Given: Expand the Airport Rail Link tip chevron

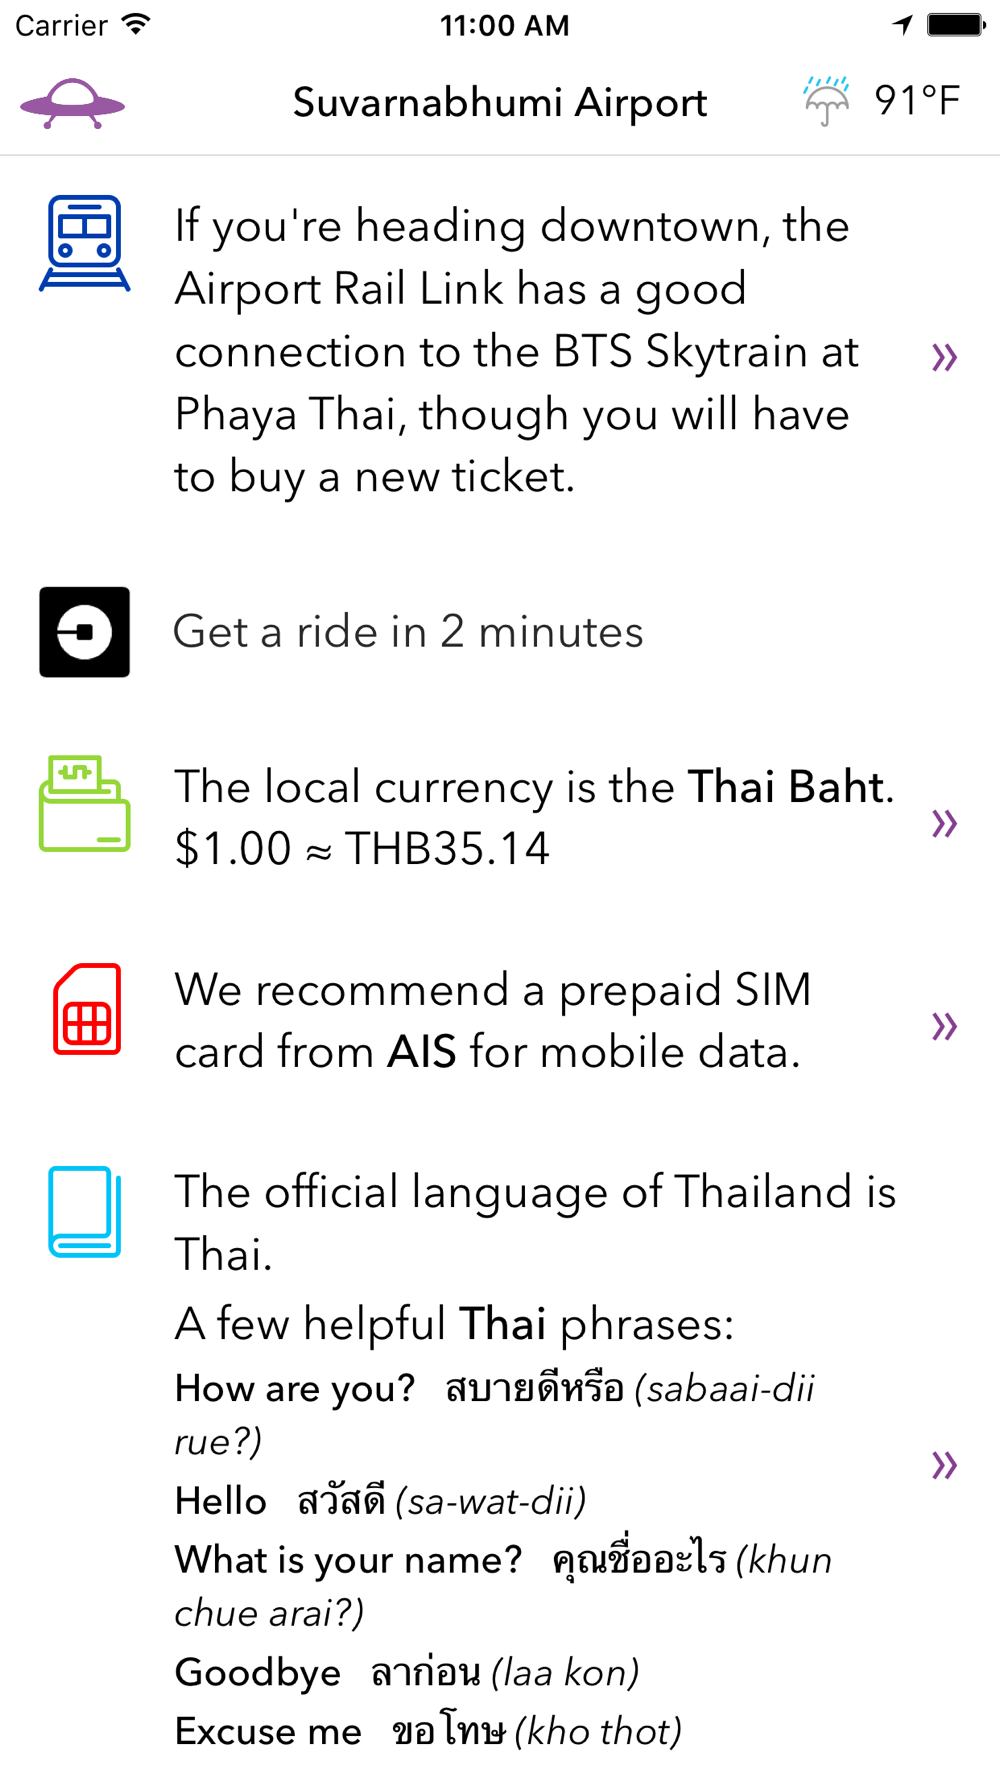Looking at the screenshot, I should click(x=944, y=357).
